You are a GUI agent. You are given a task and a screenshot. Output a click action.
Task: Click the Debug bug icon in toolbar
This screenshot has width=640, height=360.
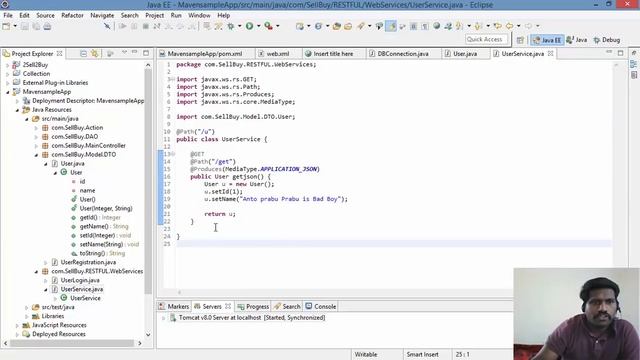pyautogui.click(x=231, y=26)
